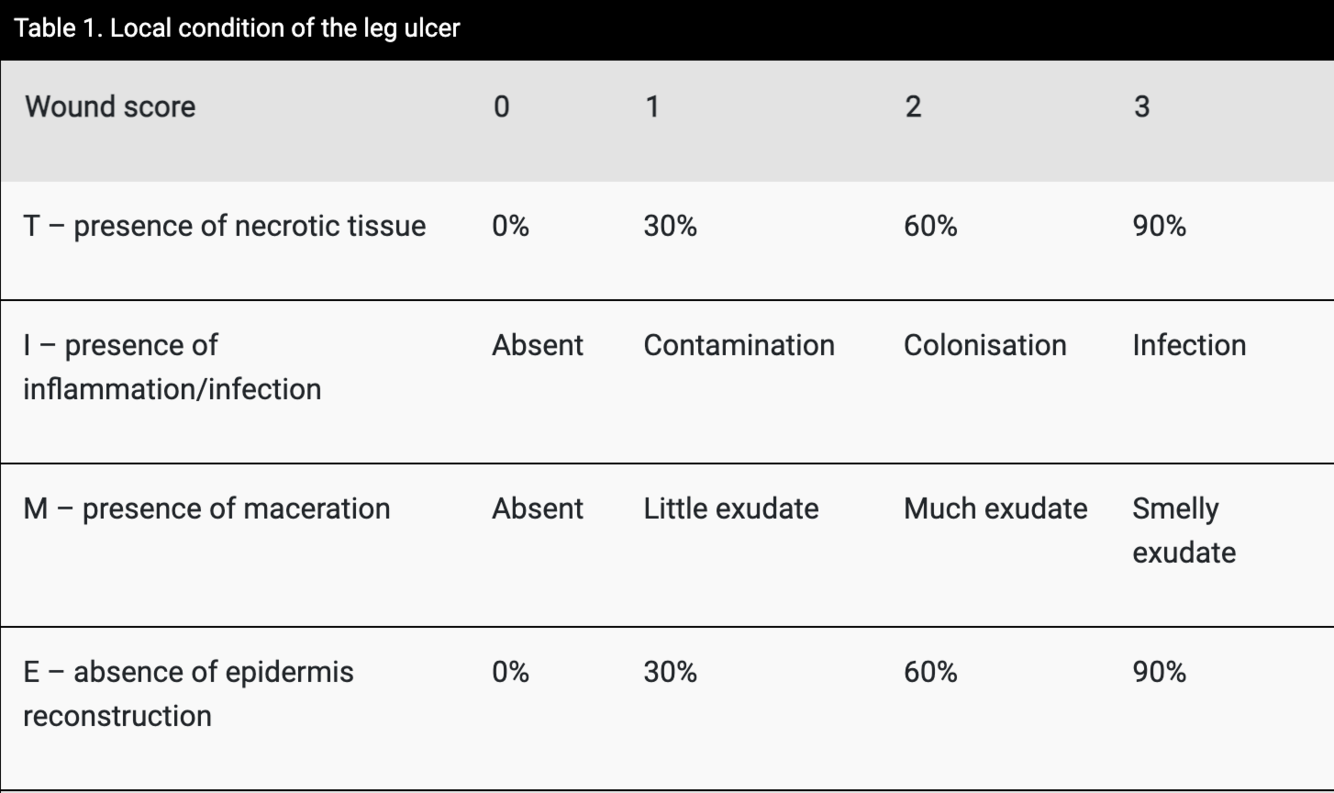Select the "Contamination" cell

[739, 345]
